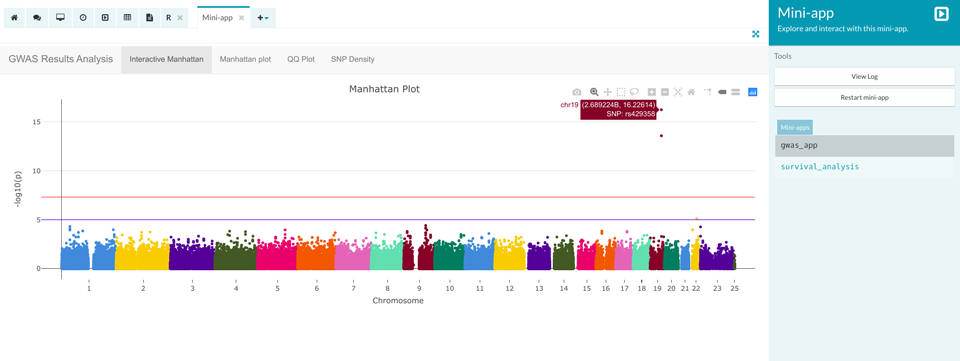Click the Zoom in plot button
This screenshot has height=361, width=960.
click(652, 92)
